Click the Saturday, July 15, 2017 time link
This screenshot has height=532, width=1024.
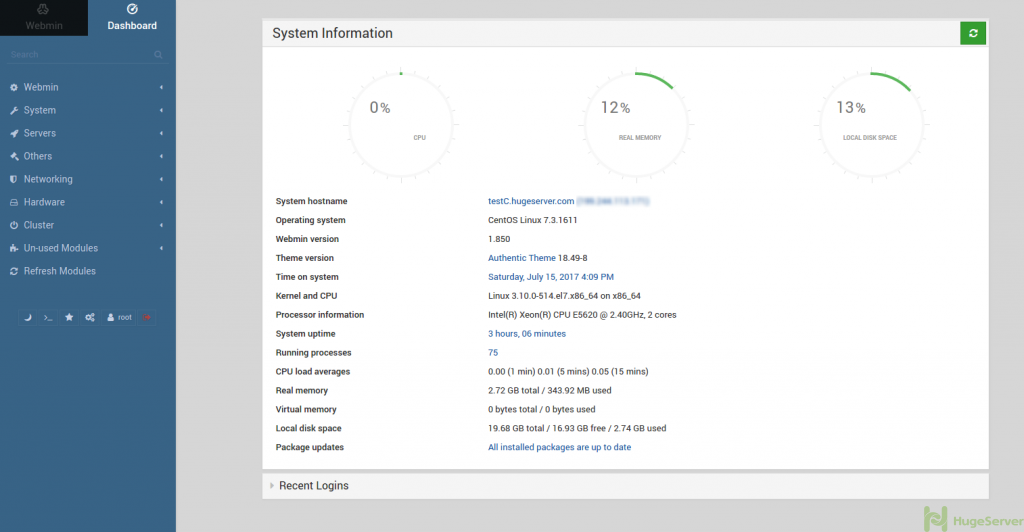[551, 277]
